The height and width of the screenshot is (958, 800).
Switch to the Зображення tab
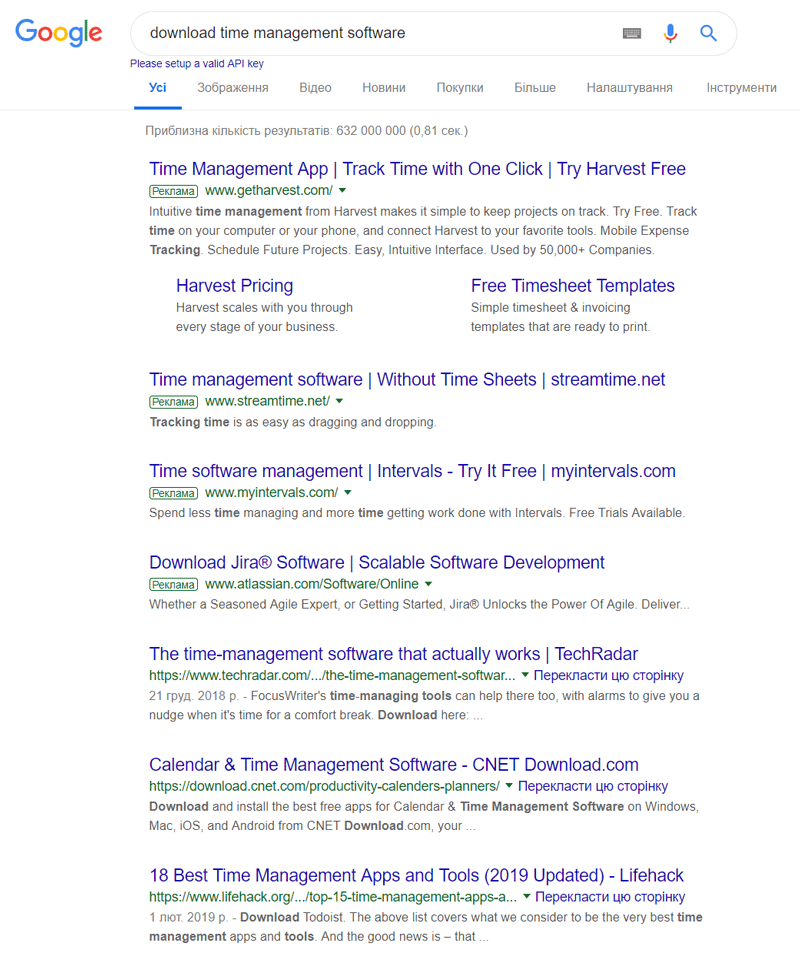[x=233, y=88]
